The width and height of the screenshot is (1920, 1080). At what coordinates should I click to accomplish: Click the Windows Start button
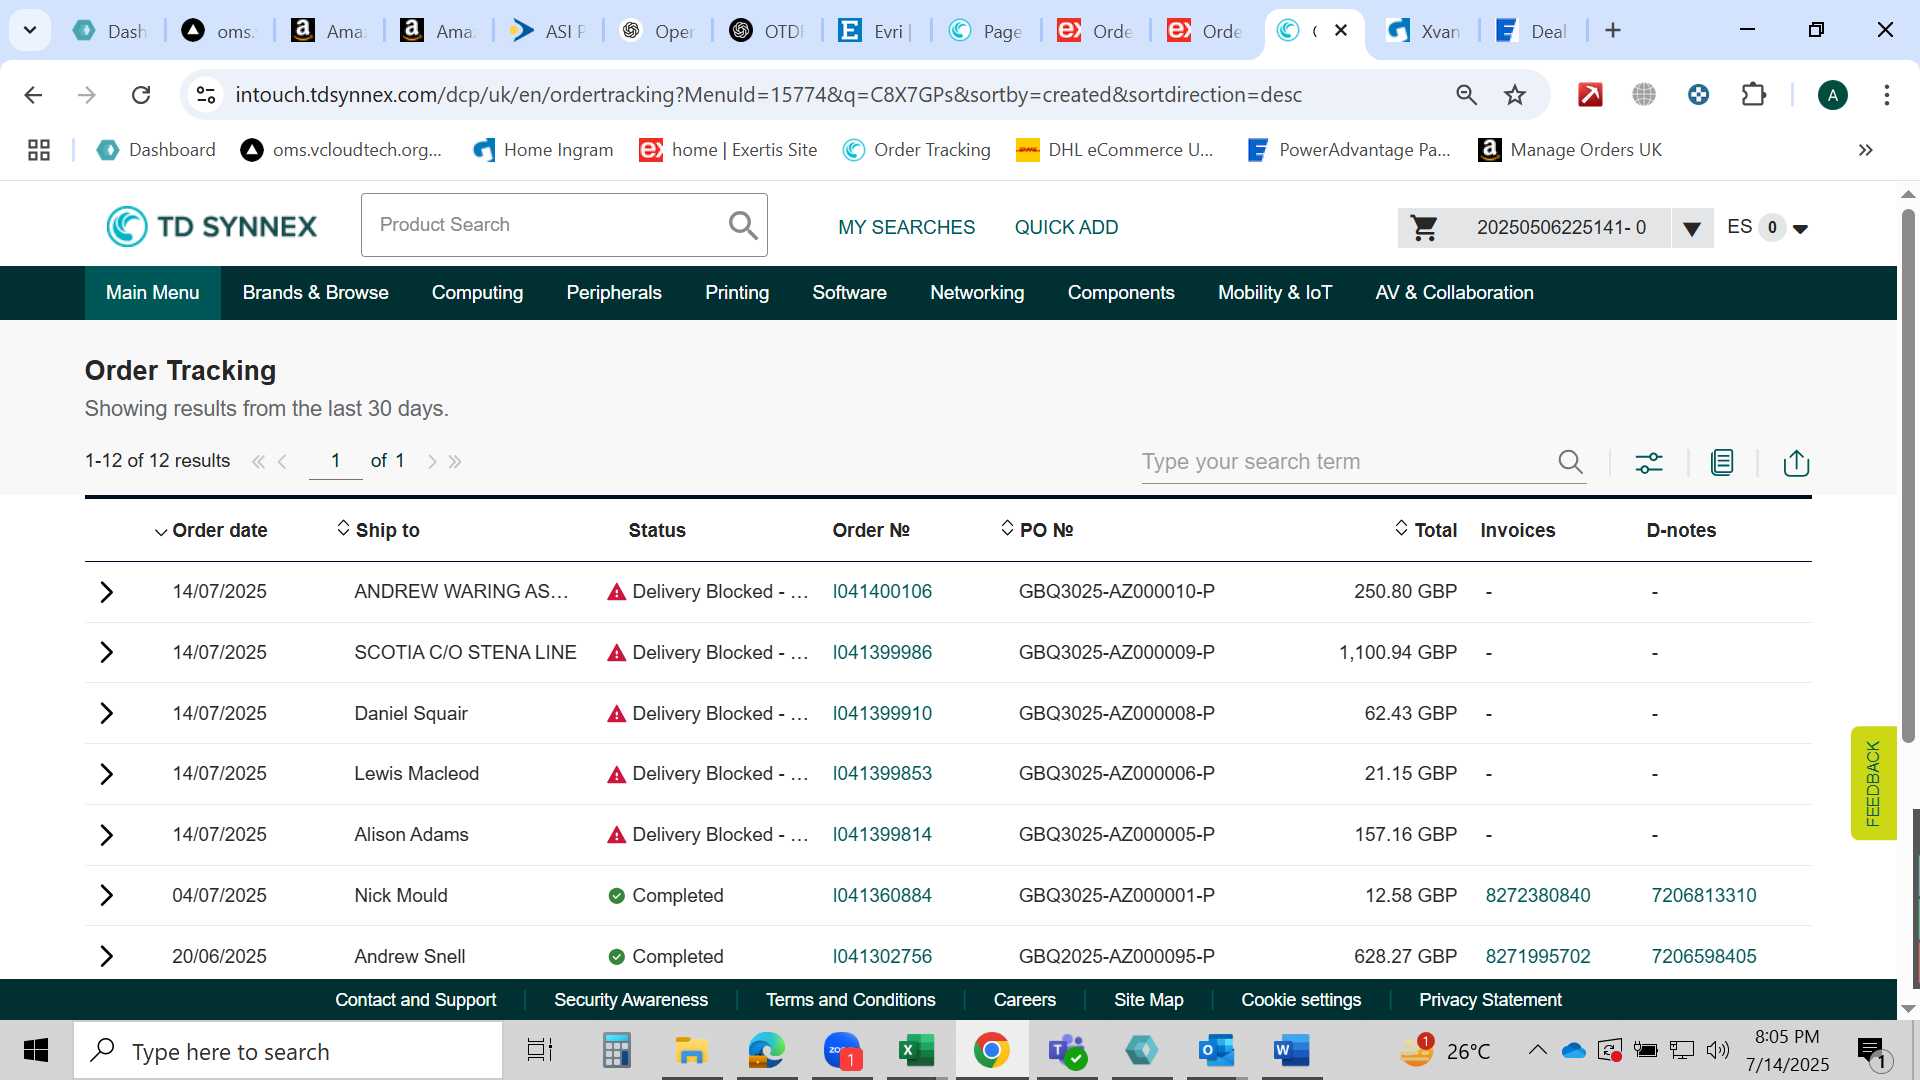point(36,1051)
